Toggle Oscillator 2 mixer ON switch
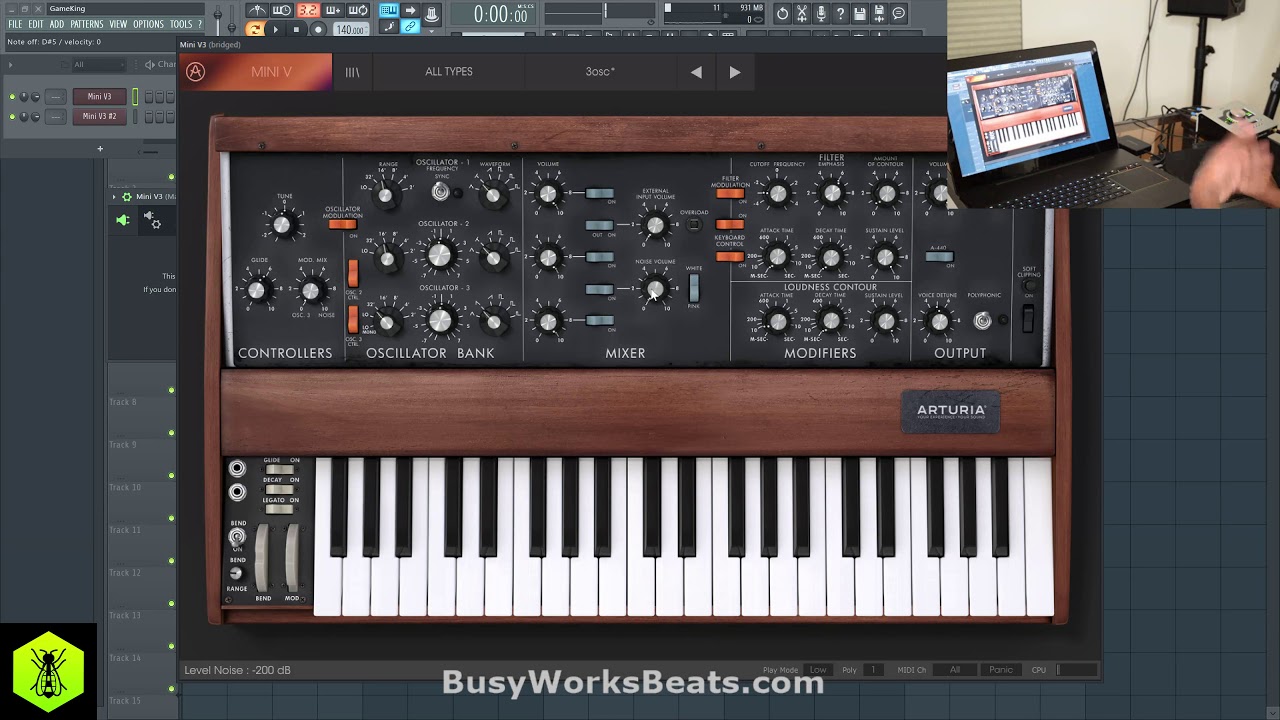 tap(599, 257)
